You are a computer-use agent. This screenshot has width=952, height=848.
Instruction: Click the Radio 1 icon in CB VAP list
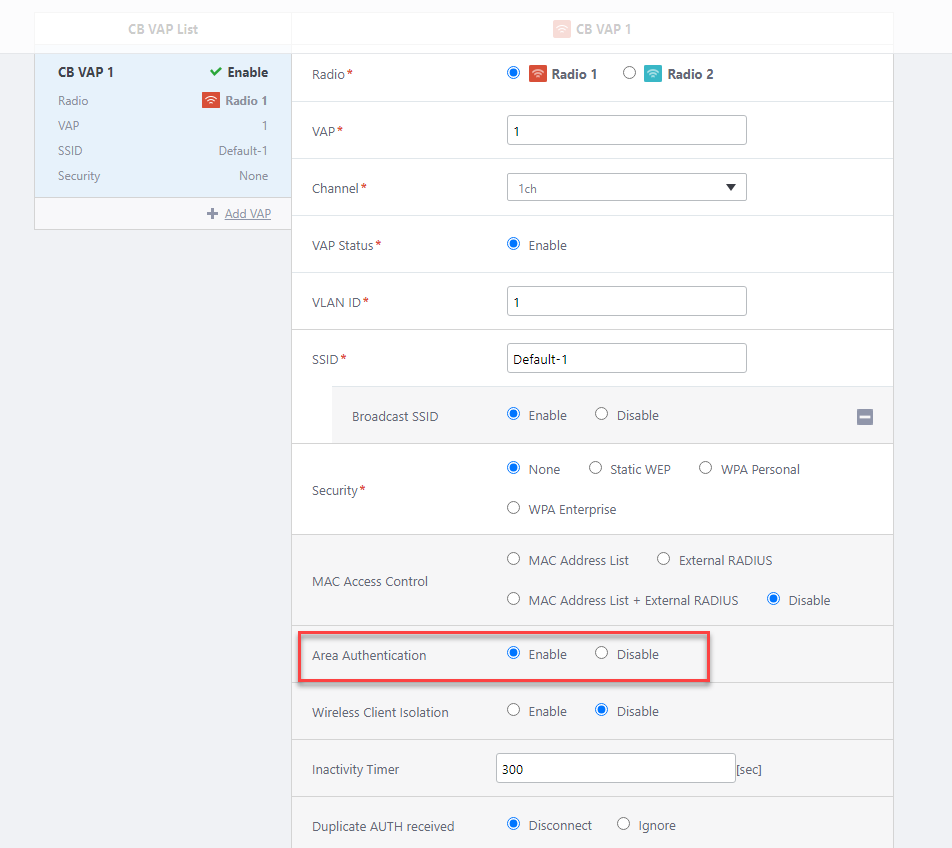click(x=211, y=101)
